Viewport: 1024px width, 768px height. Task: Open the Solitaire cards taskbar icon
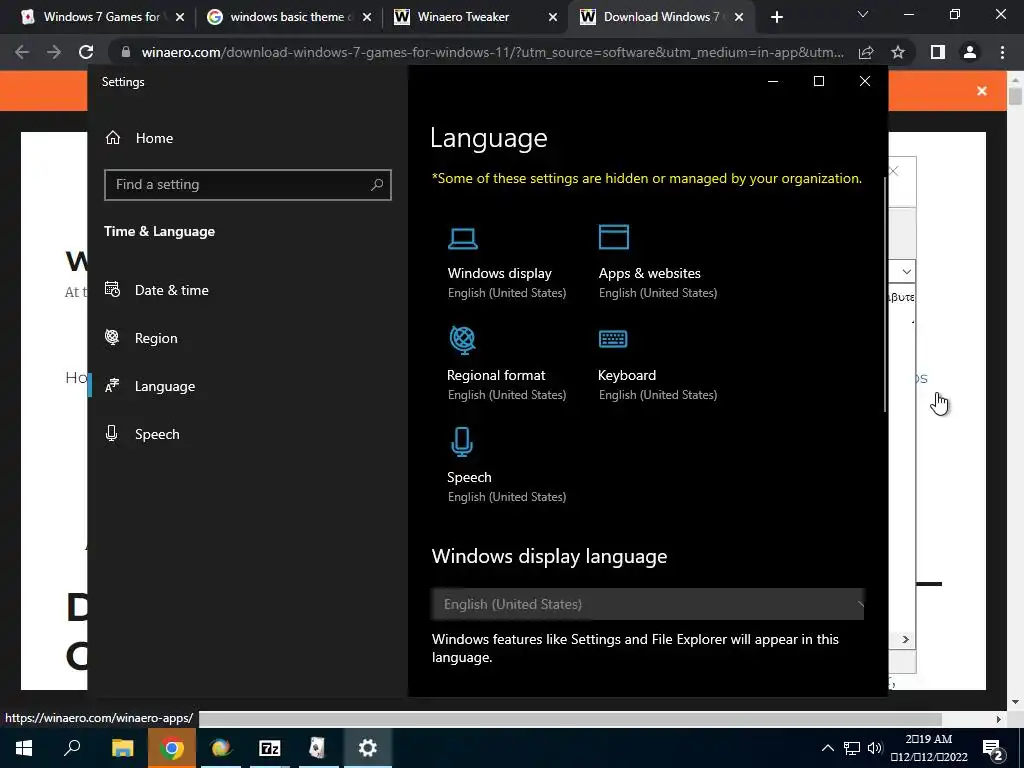tap(317, 748)
